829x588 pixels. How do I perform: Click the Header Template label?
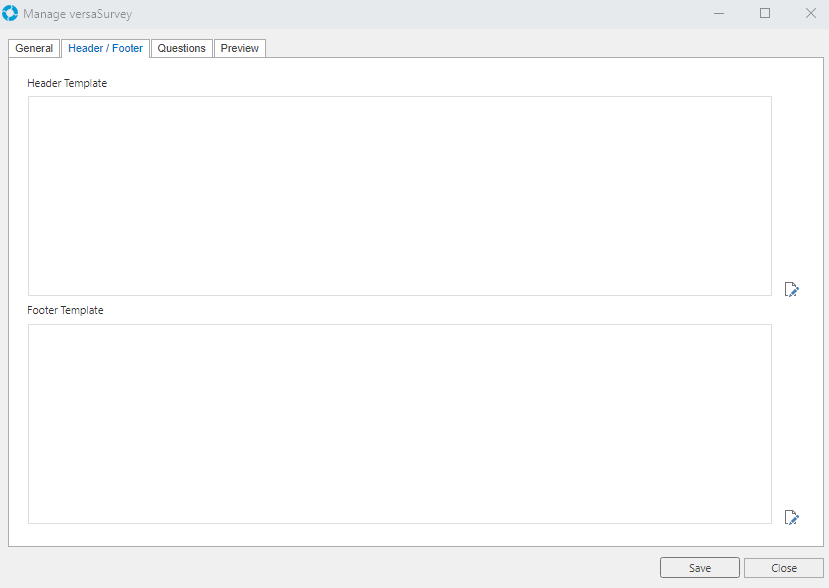pyautogui.click(x=67, y=83)
